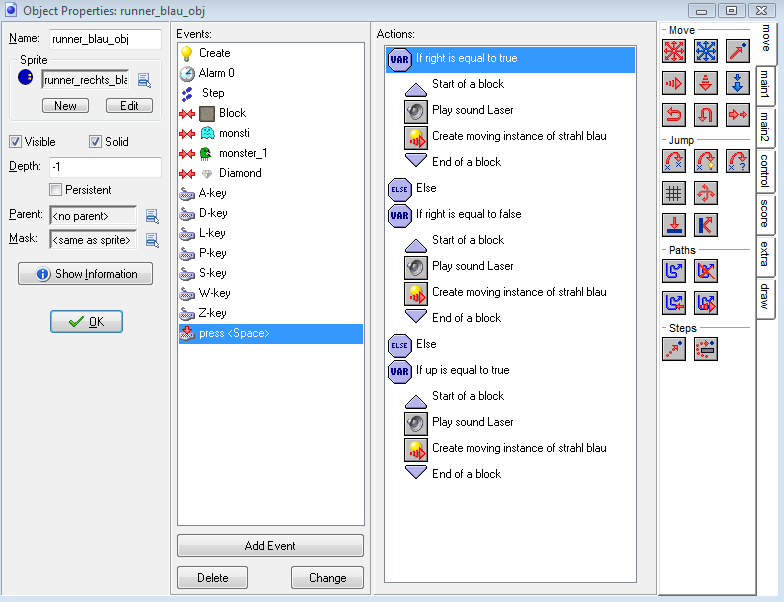Select the End Path action icon

coord(706,270)
